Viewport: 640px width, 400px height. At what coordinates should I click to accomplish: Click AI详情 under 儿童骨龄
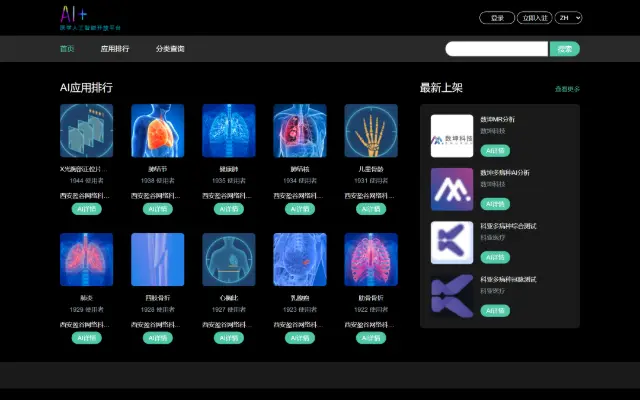(371, 209)
